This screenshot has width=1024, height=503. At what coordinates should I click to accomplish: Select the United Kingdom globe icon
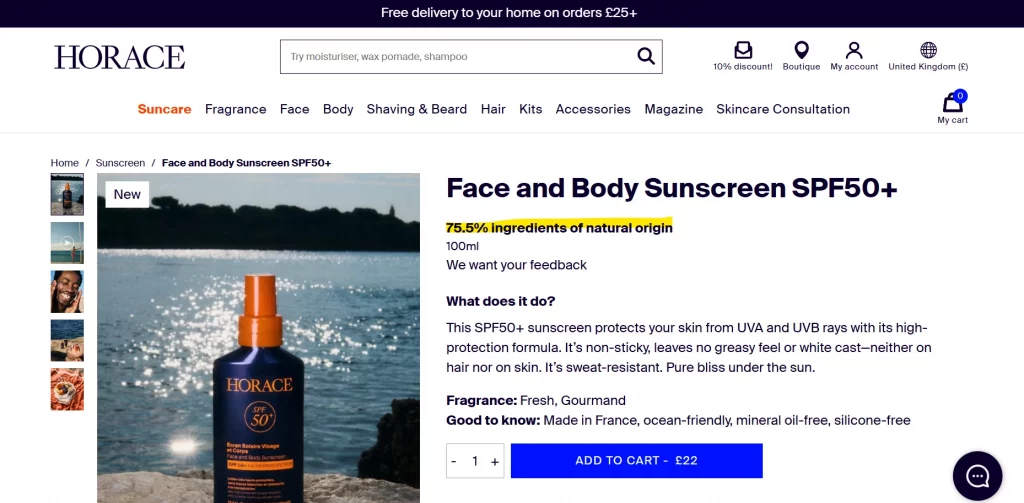click(x=928, y=50)
